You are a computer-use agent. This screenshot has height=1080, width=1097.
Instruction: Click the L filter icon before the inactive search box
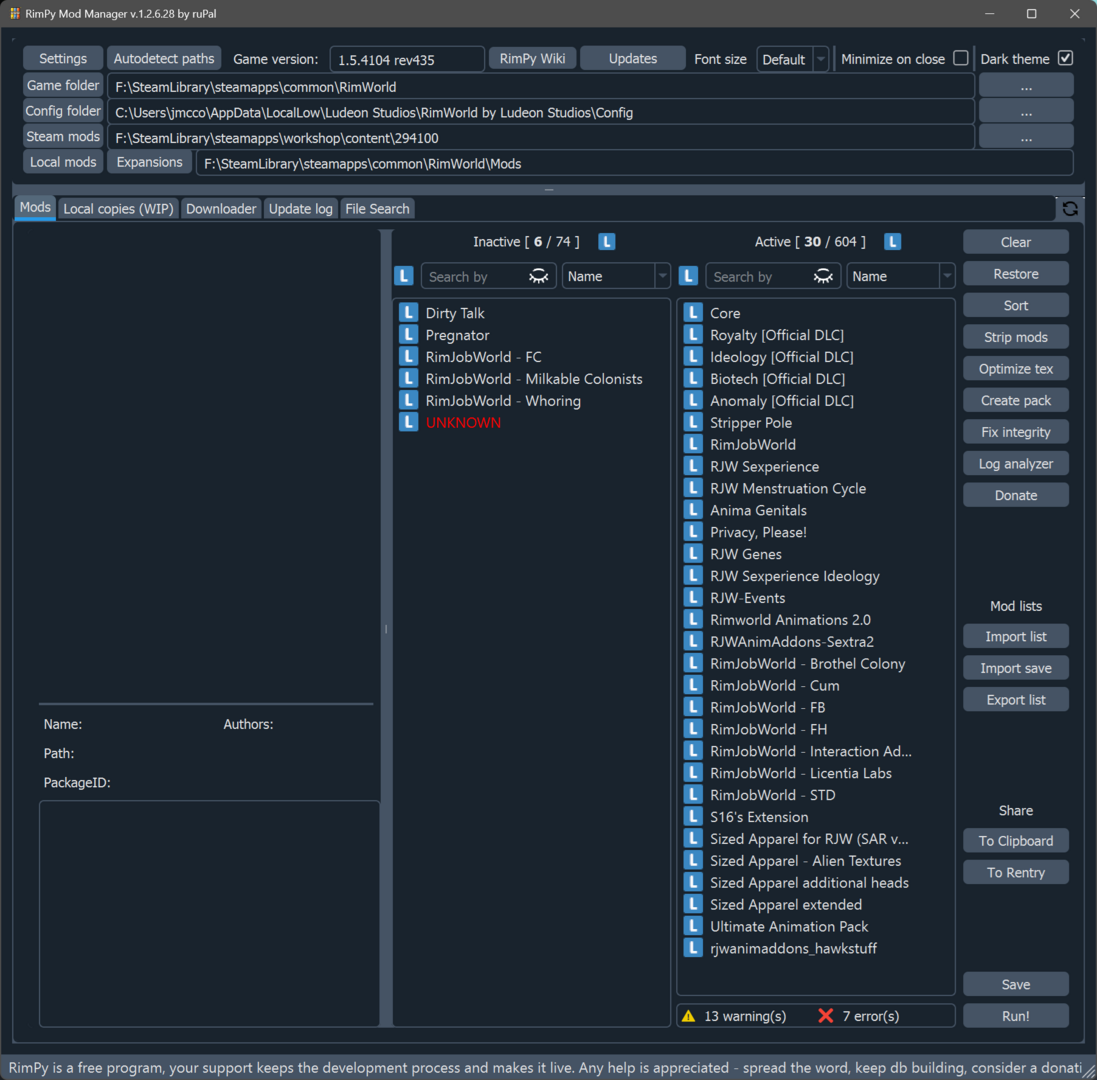(x=404, y=276)
